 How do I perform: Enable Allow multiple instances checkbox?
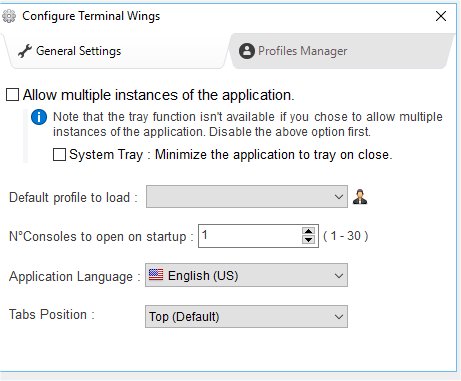pos(13,95)
